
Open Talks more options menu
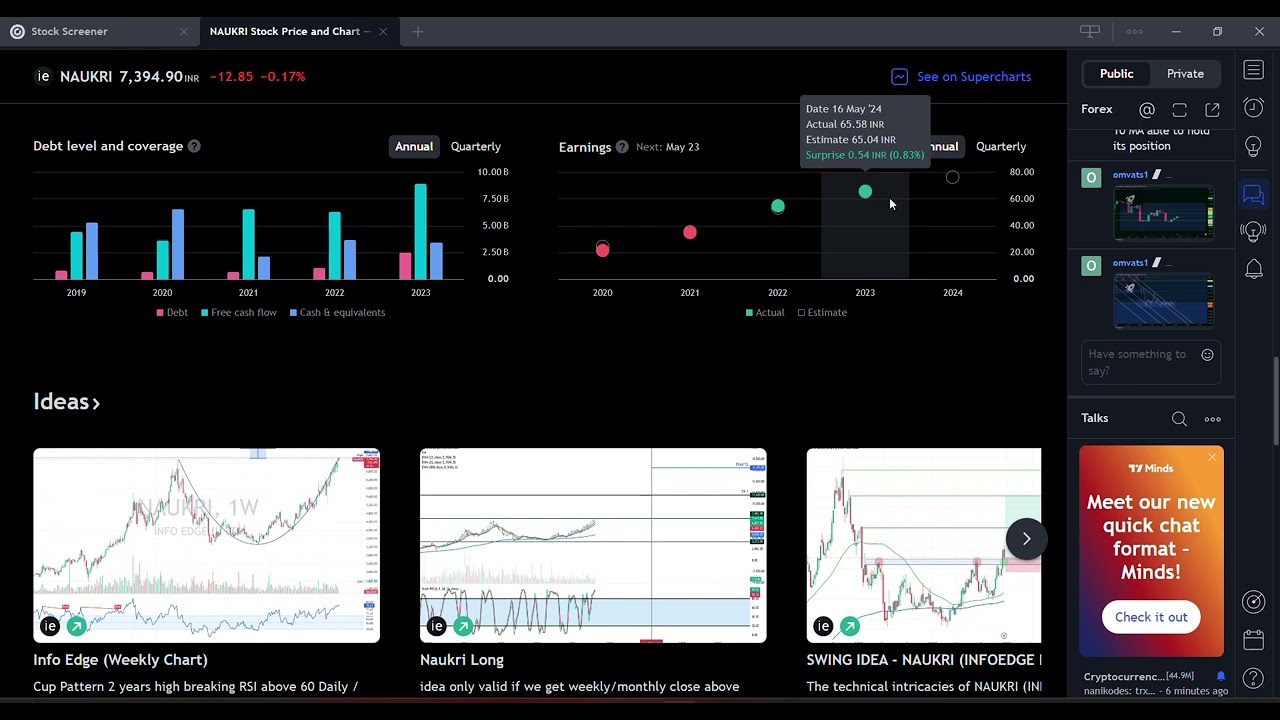1213,419
